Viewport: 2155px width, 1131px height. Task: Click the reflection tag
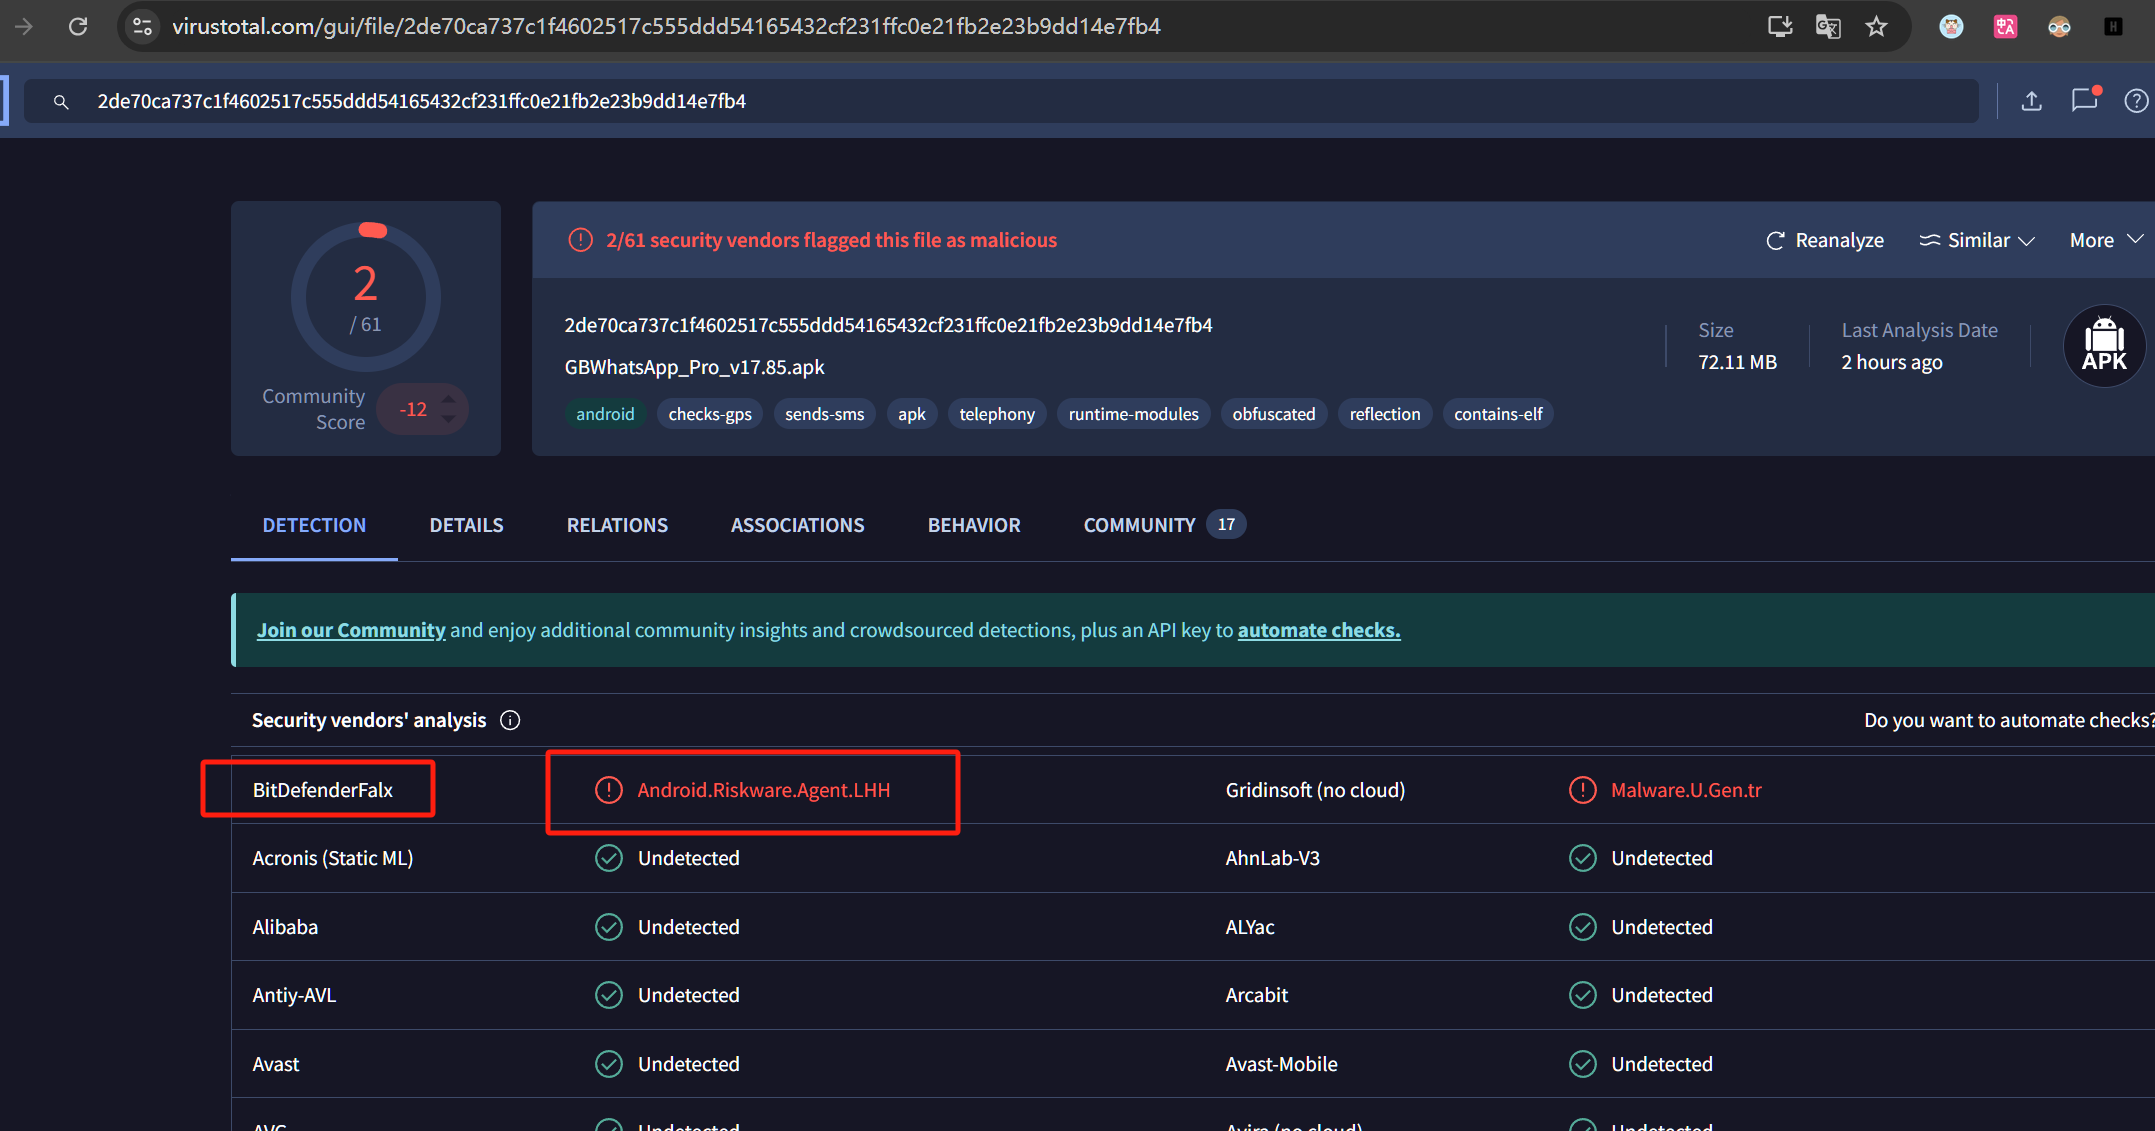click(x=1385, y=414)
